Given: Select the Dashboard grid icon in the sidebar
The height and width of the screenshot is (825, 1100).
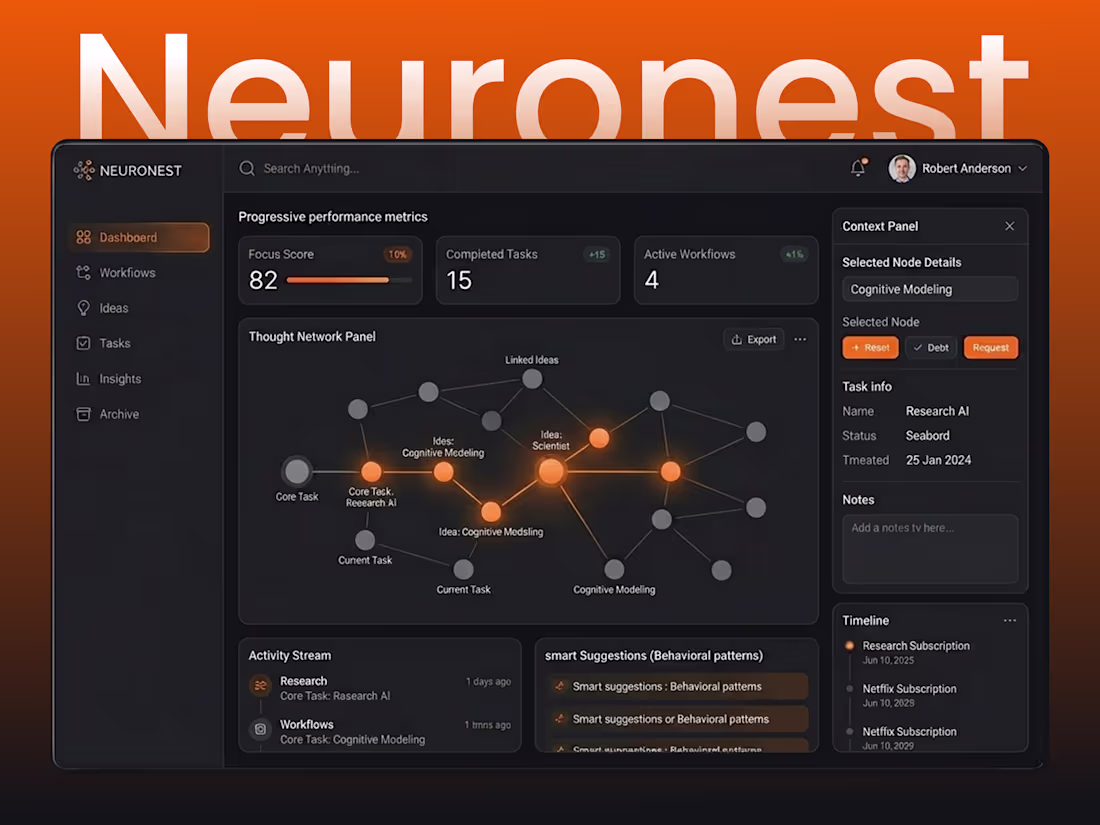Looking at the screenshot, I should tap(86, 237).
